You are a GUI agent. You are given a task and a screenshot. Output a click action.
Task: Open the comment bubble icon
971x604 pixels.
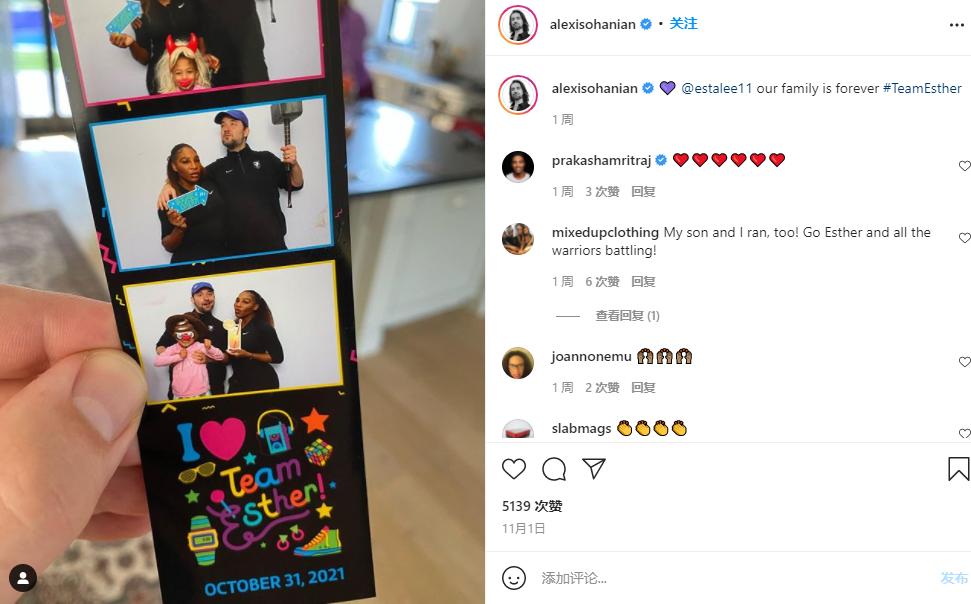tap(554, 469)
